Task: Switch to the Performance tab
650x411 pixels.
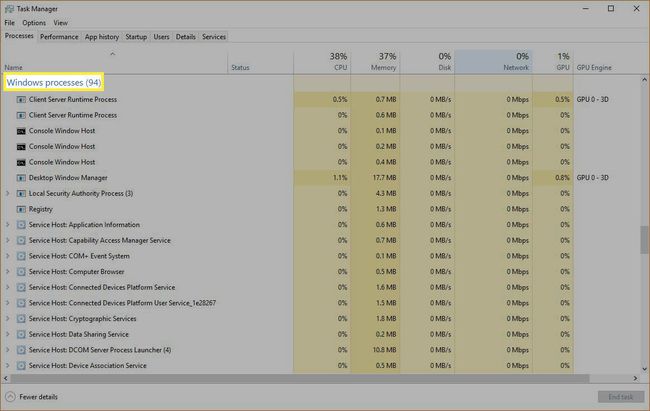Action: coord(59,37)
